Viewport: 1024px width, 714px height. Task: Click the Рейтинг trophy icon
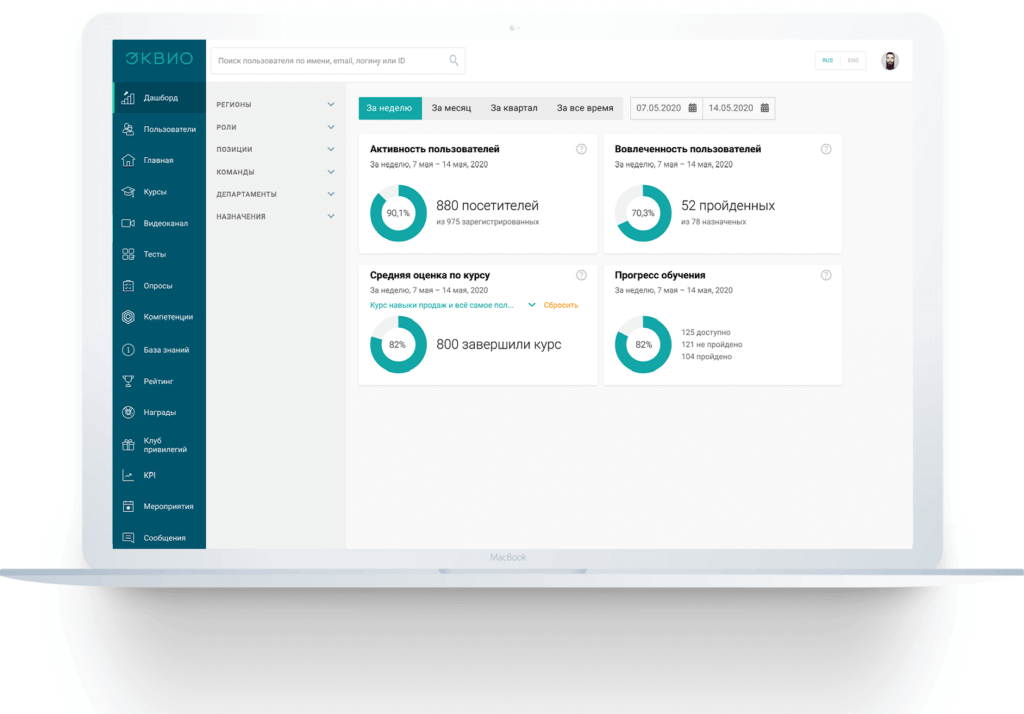click(x=128, y=381)
